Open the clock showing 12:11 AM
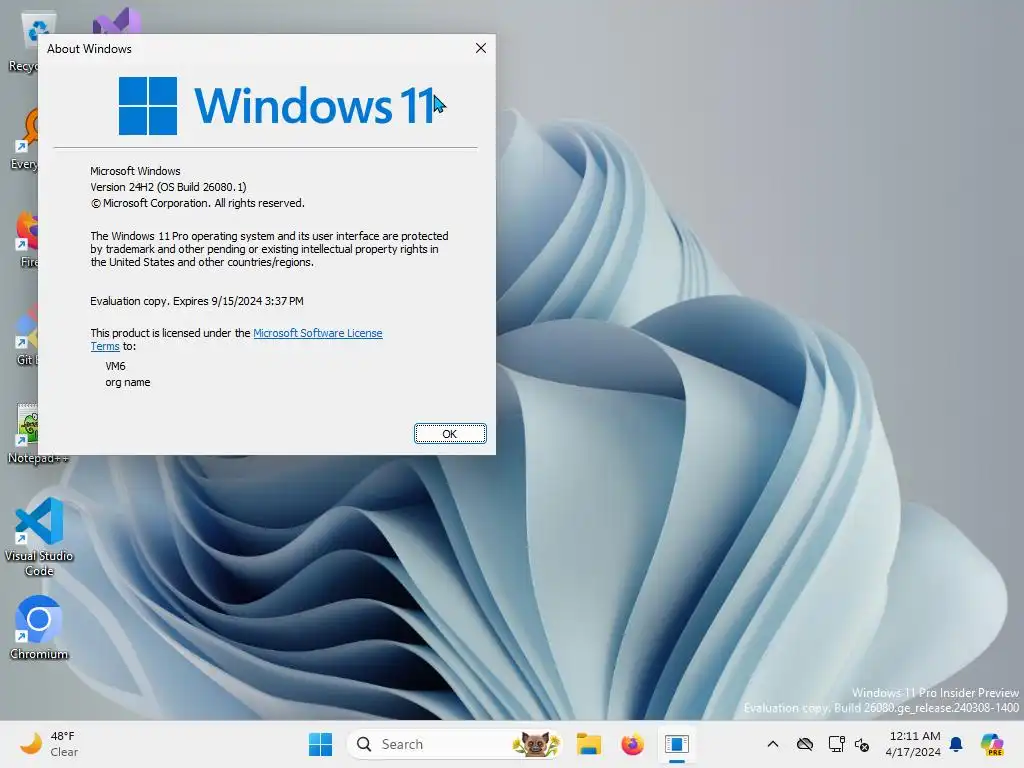The image size is (1024, 768). coord(914,736)
